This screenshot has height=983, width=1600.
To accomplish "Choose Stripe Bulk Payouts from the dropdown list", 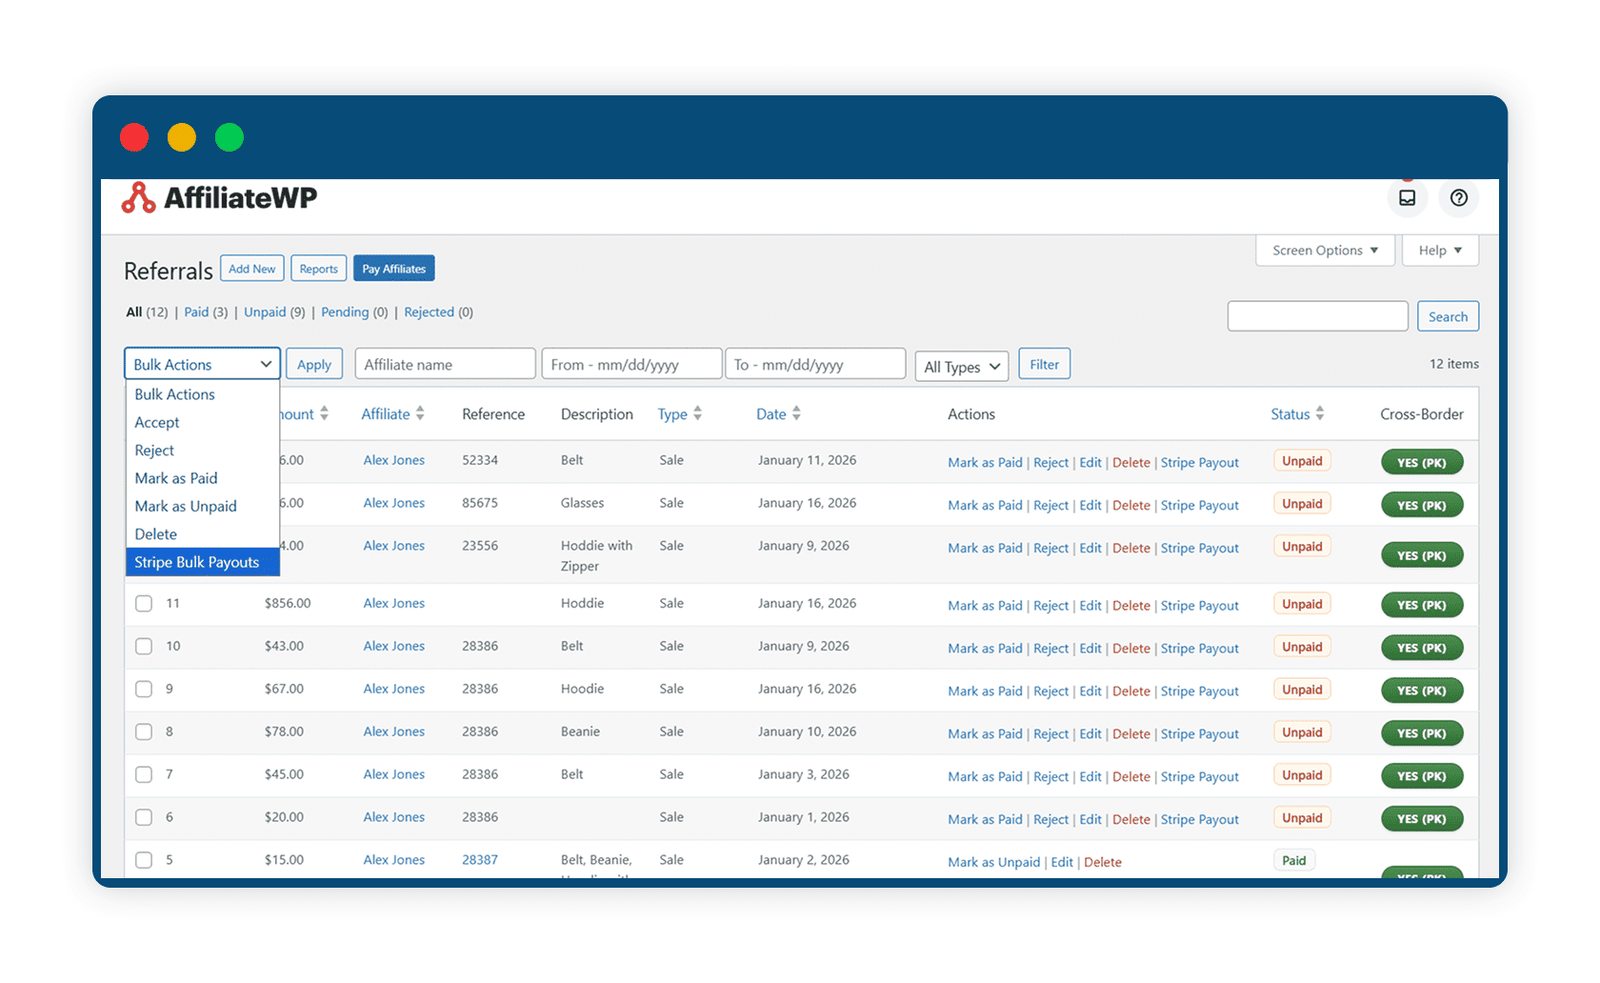I will click(x=202, y=562).
